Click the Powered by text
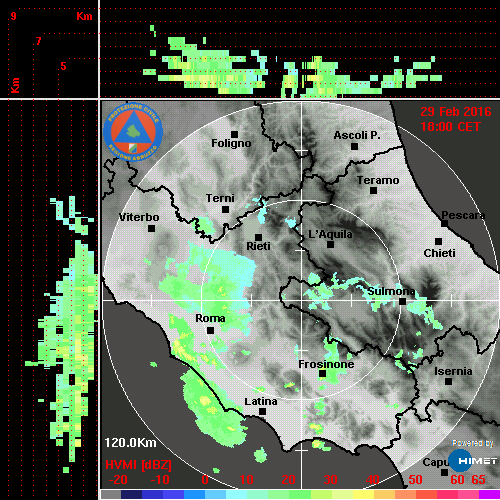The width and height of the screenshot is (500, 500). [473, 443]
